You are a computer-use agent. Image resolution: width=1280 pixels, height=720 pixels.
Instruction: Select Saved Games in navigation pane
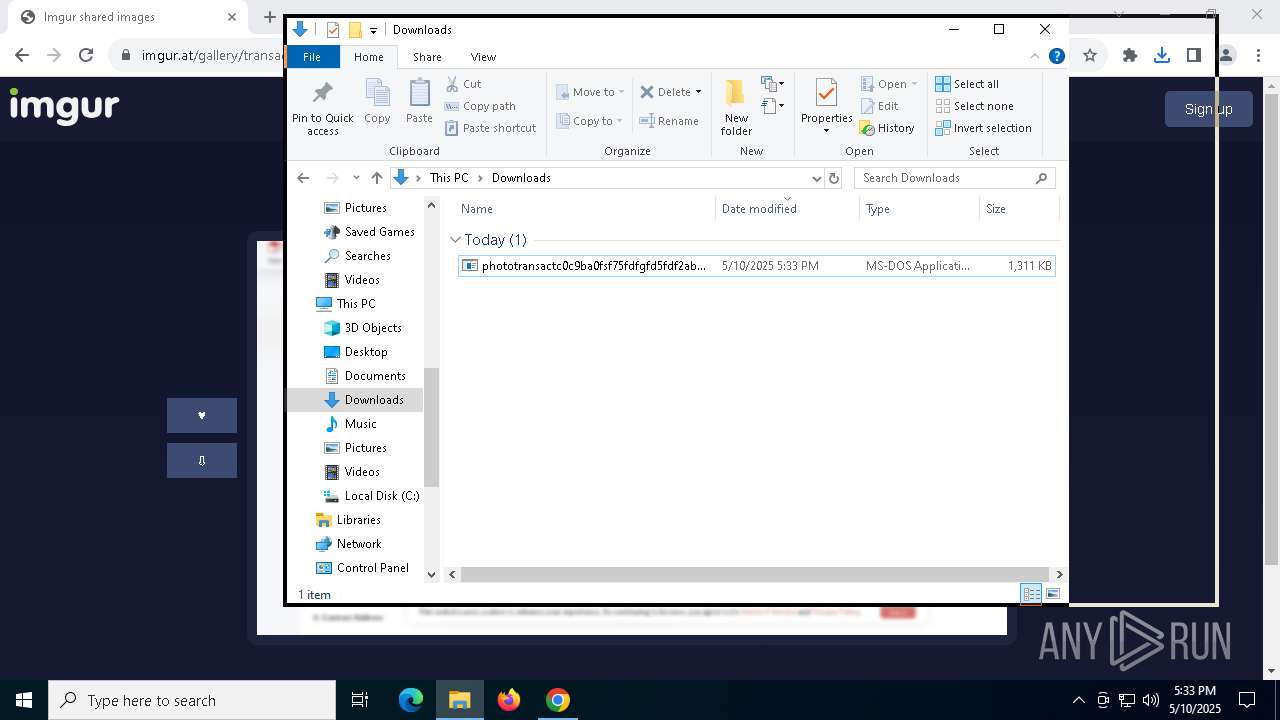[369, 232]
